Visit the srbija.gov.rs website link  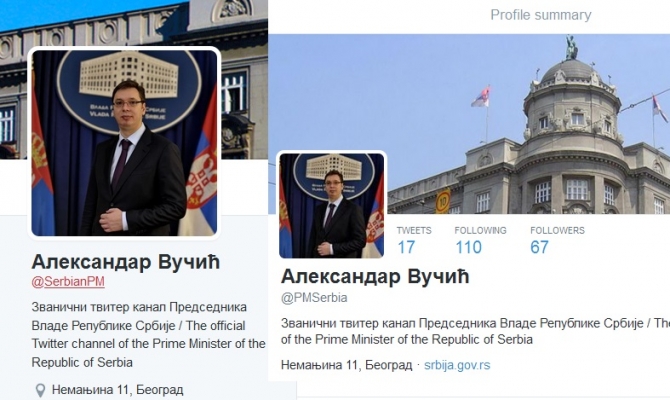[x=457, y=365]
